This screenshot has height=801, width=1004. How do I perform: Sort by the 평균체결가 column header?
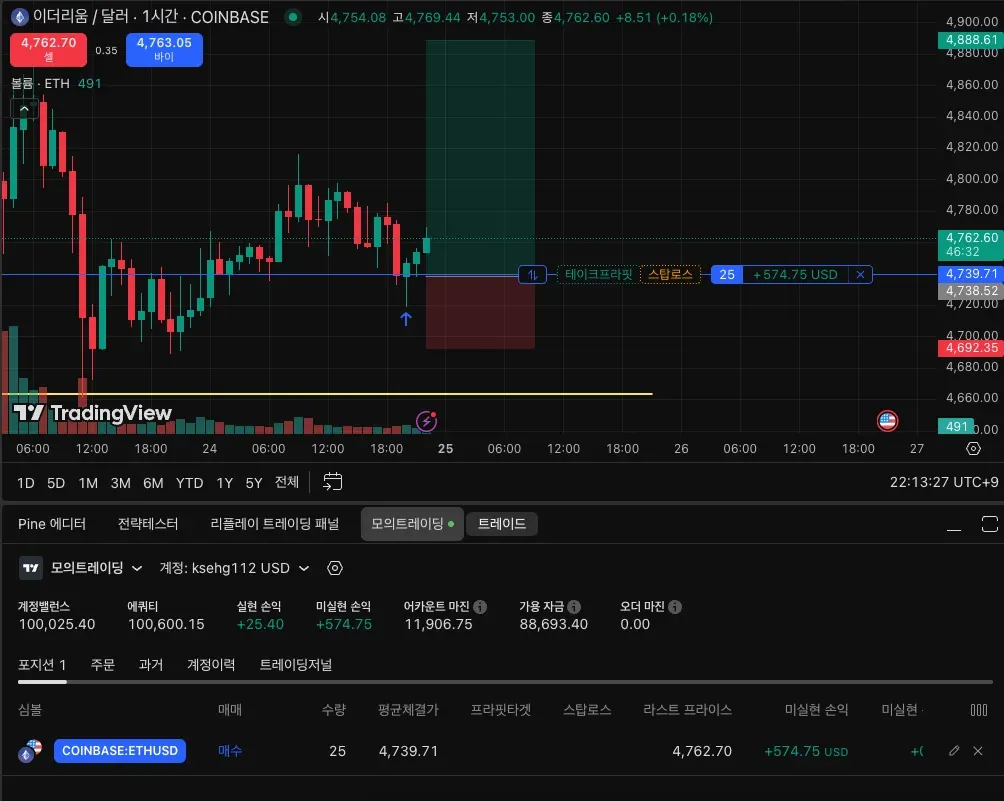(x=409, y=709)
